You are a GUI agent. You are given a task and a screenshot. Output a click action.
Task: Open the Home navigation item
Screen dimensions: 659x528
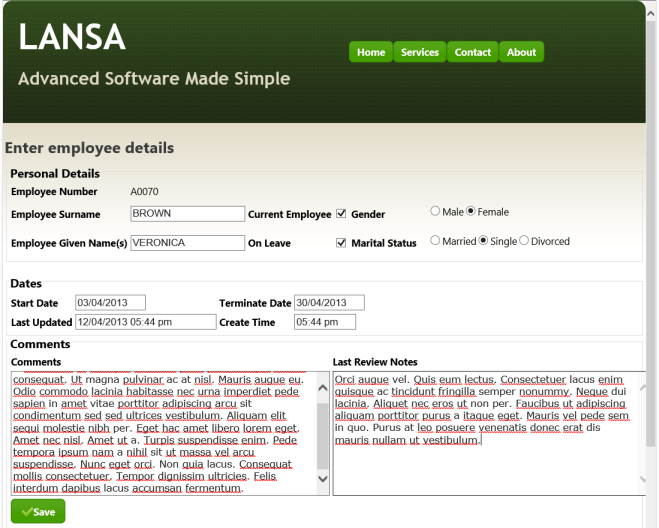[x=371, y=52]
